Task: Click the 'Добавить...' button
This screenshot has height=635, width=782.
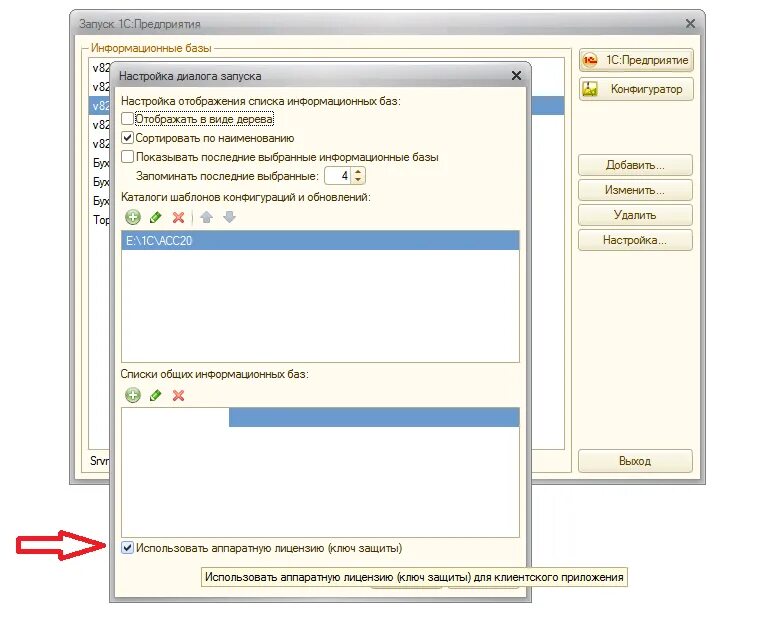Action: pos(635,165)
